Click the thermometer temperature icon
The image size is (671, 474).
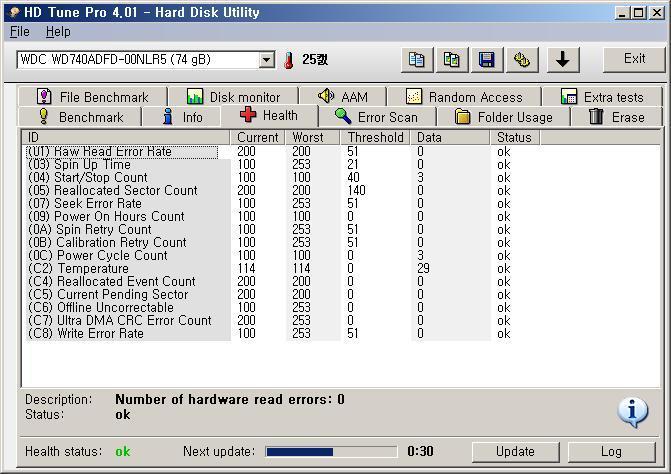tap(289, 60)
